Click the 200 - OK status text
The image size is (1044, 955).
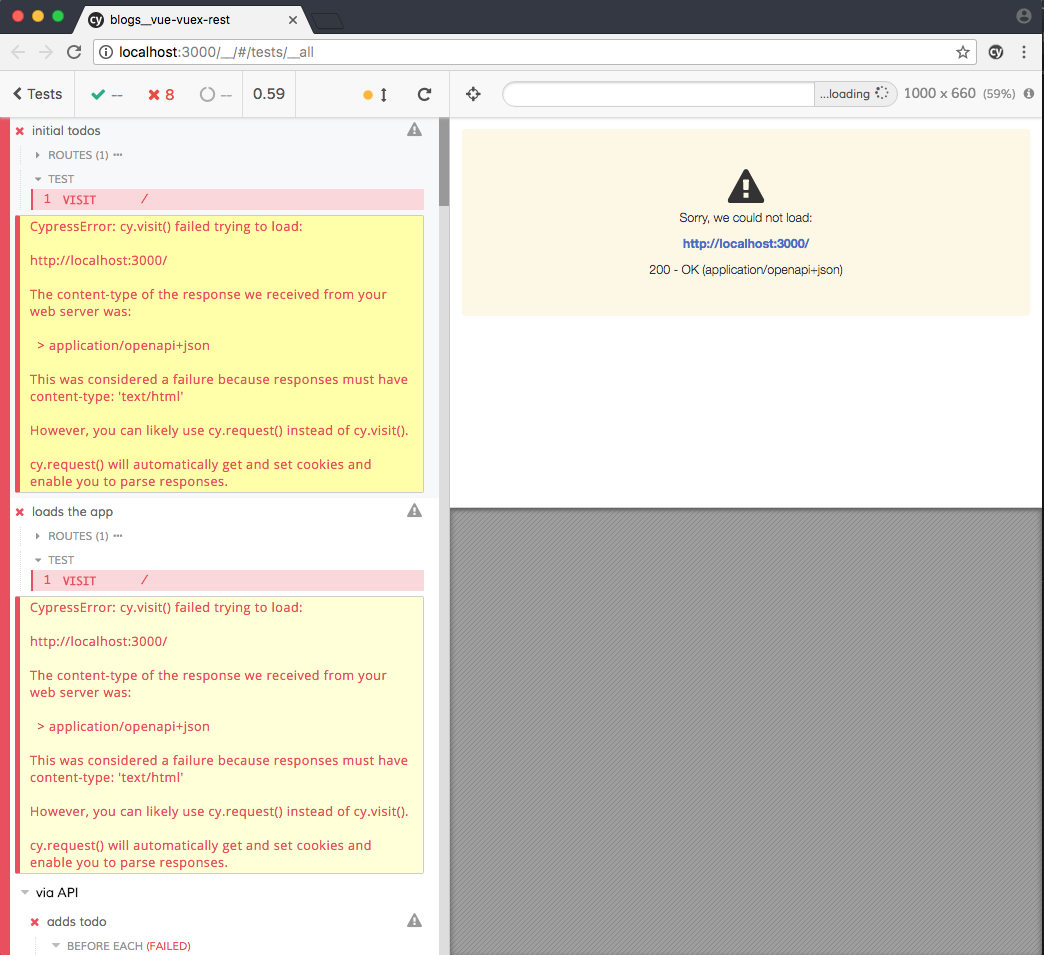746,270
